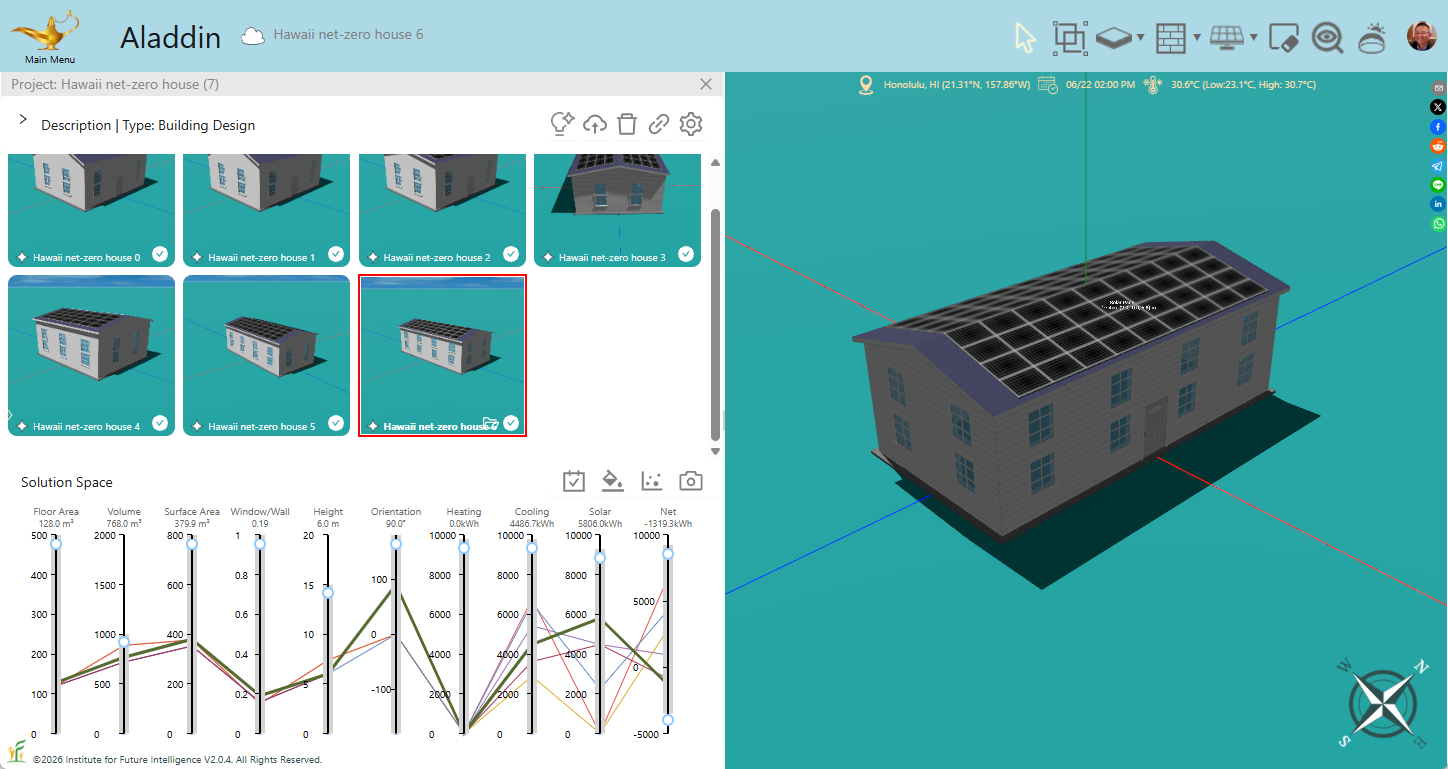1448x769 pixels.
Task: Click the cloud upload icon
Action: coord(595,124)
